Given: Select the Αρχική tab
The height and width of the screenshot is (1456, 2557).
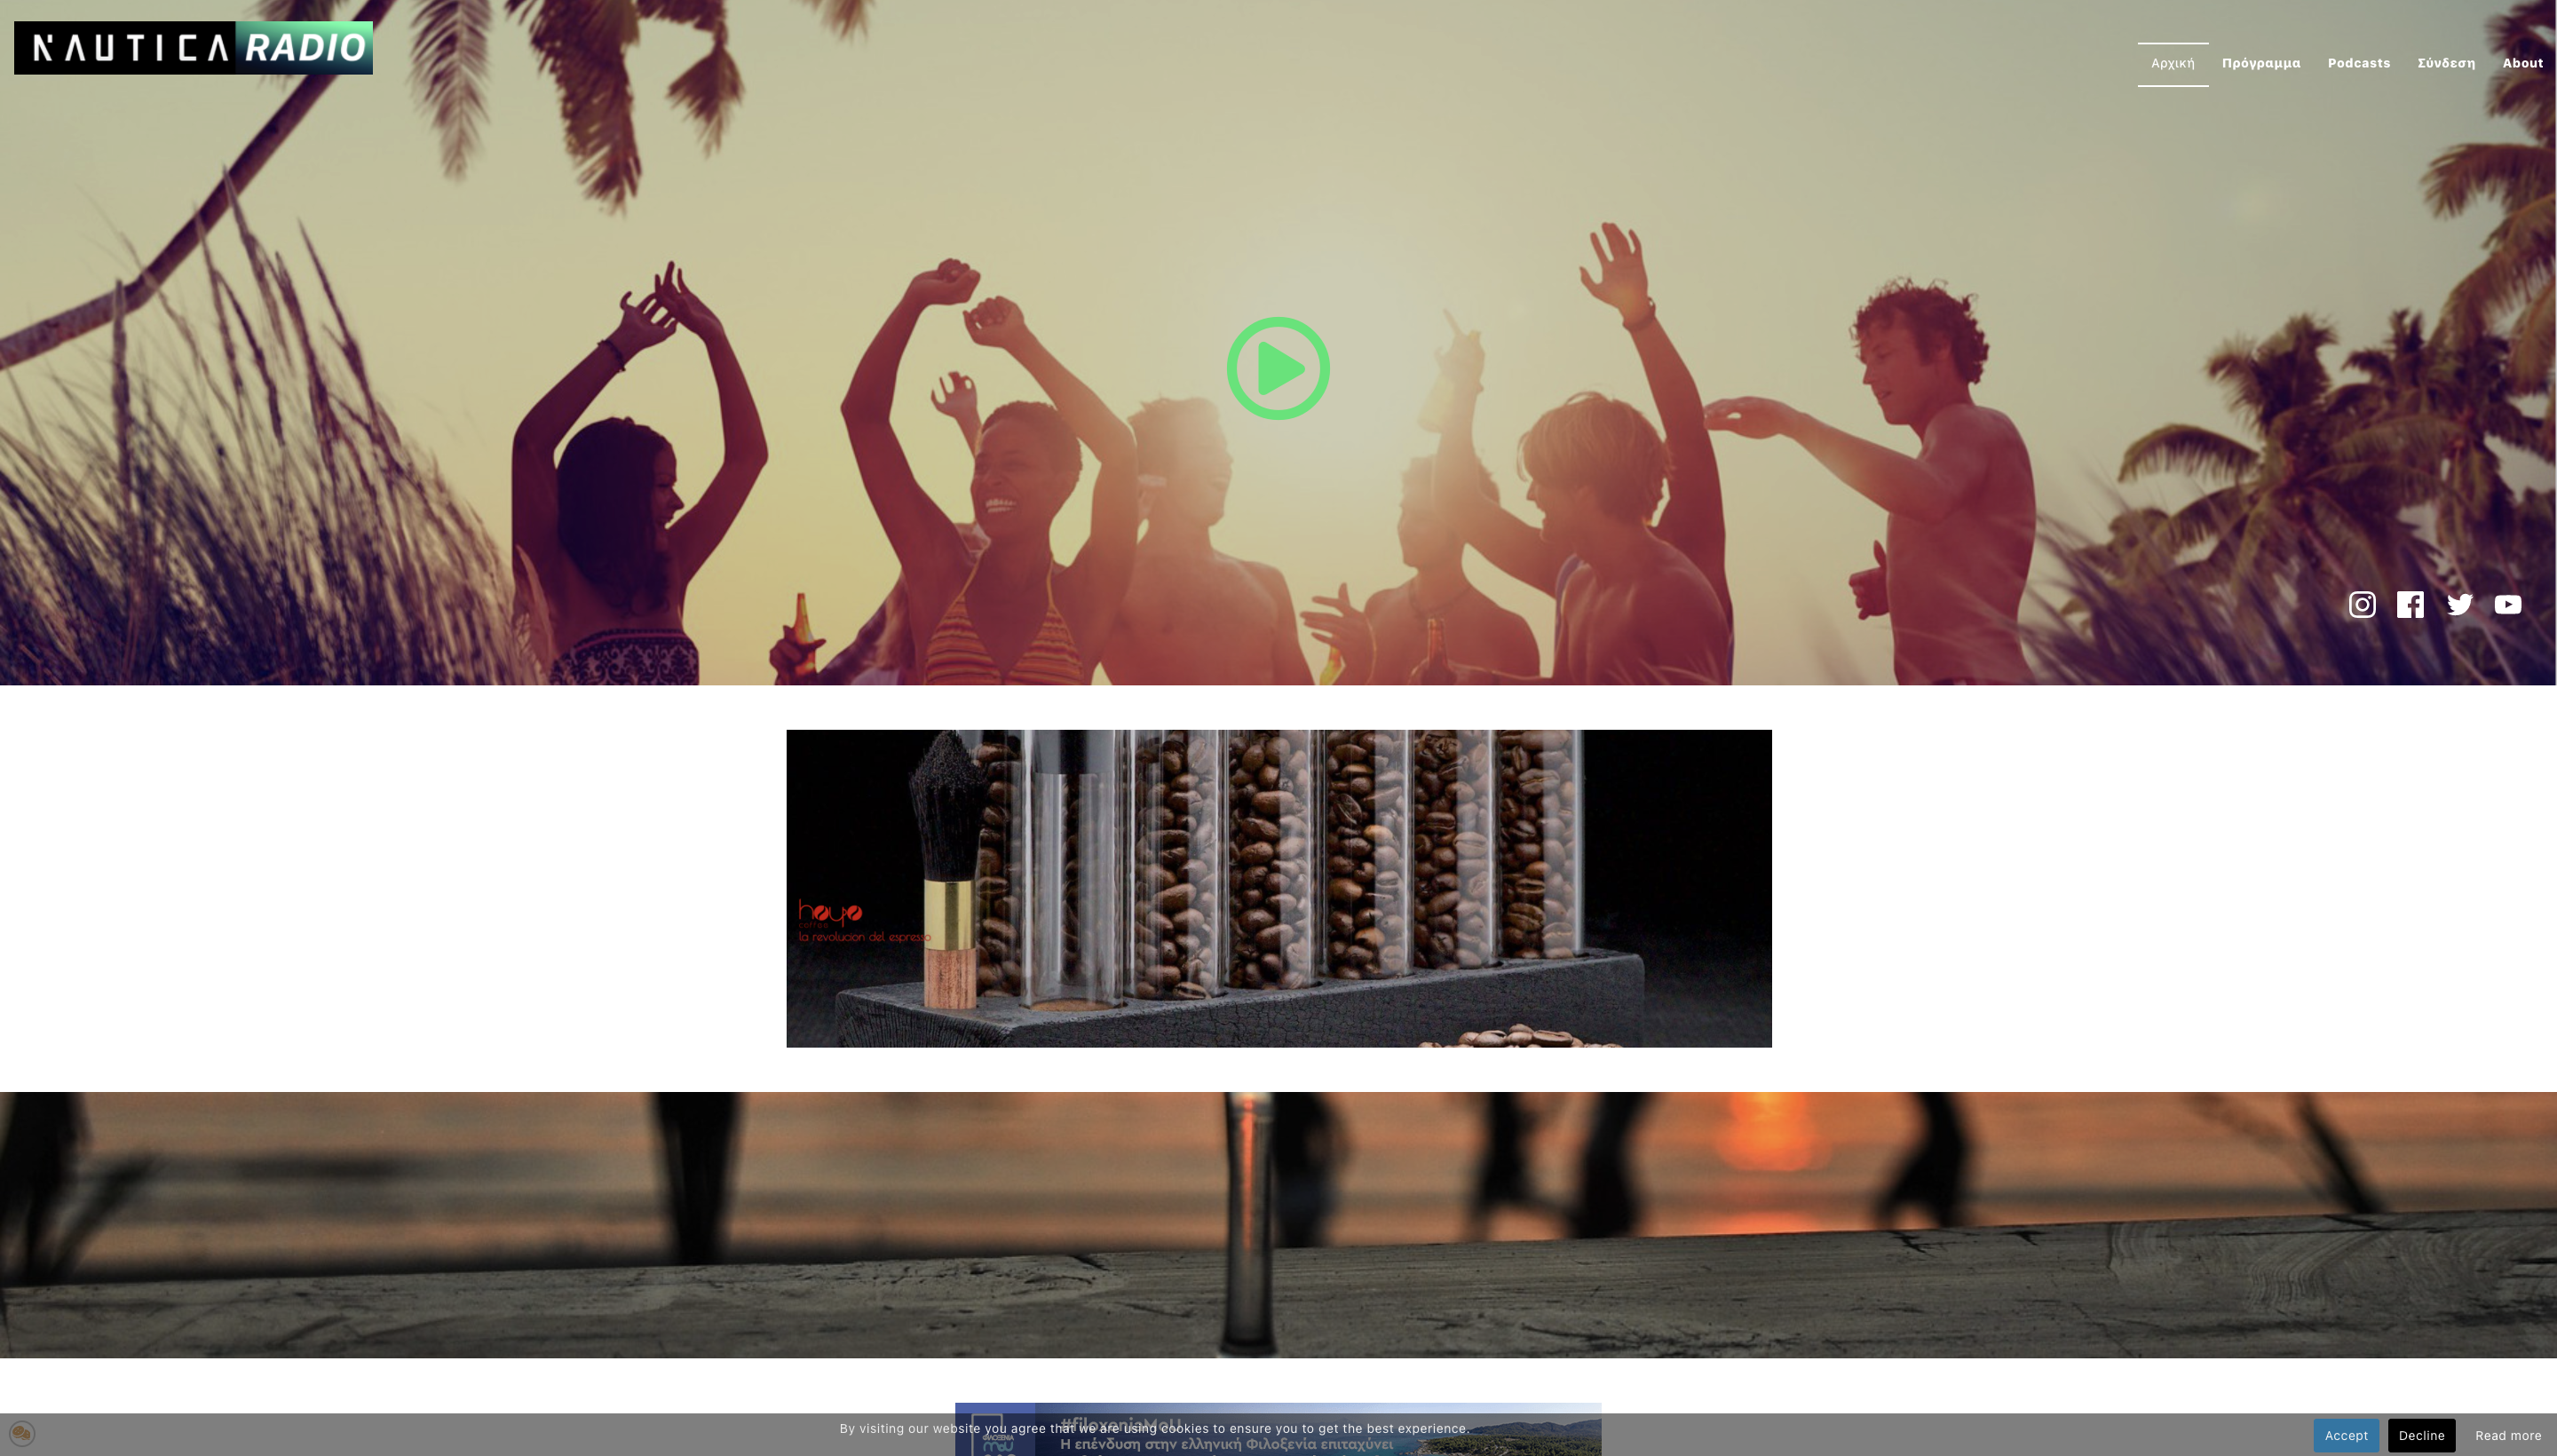Looking at the screenshot, I should pyautogui.click(x=2173, y=63).
